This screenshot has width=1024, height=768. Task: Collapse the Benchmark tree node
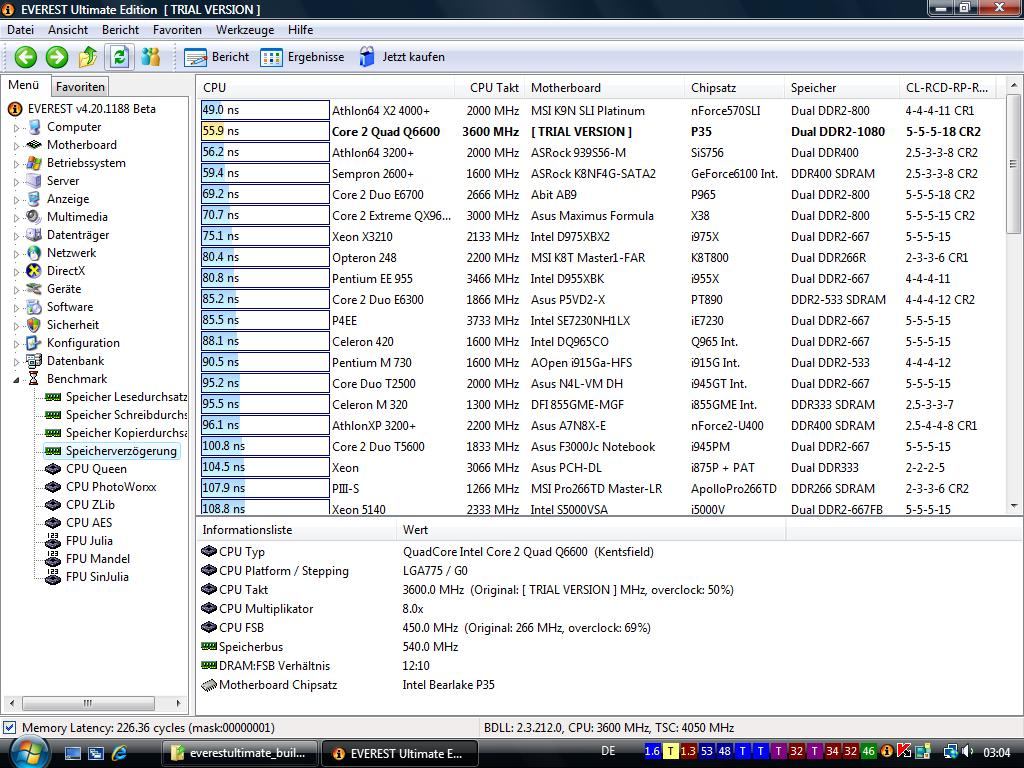coord(16,379)
